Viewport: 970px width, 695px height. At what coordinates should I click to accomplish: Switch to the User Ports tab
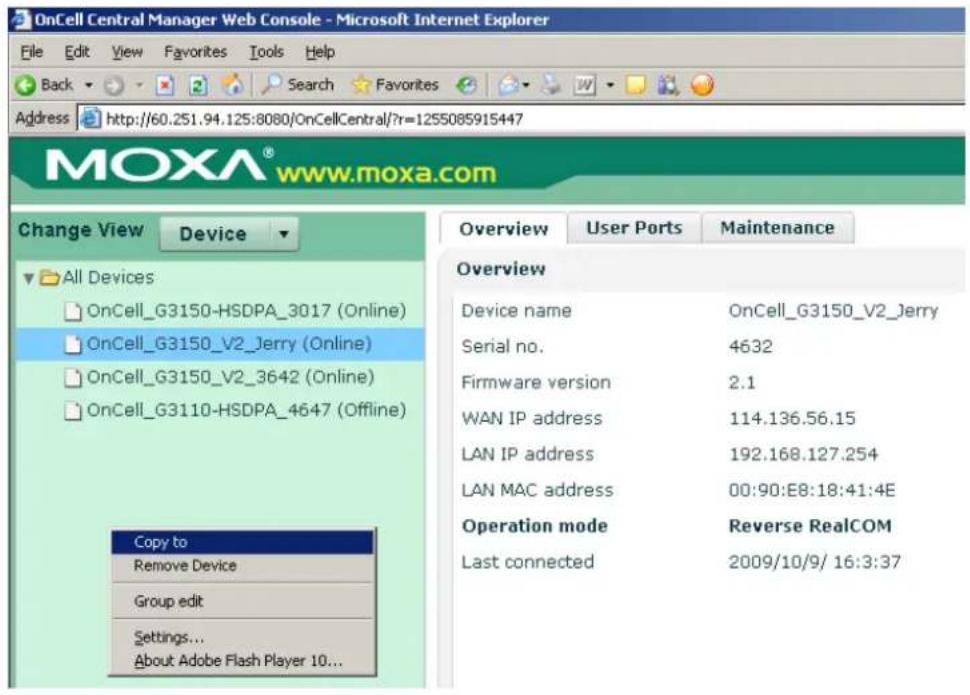point(634,228)
